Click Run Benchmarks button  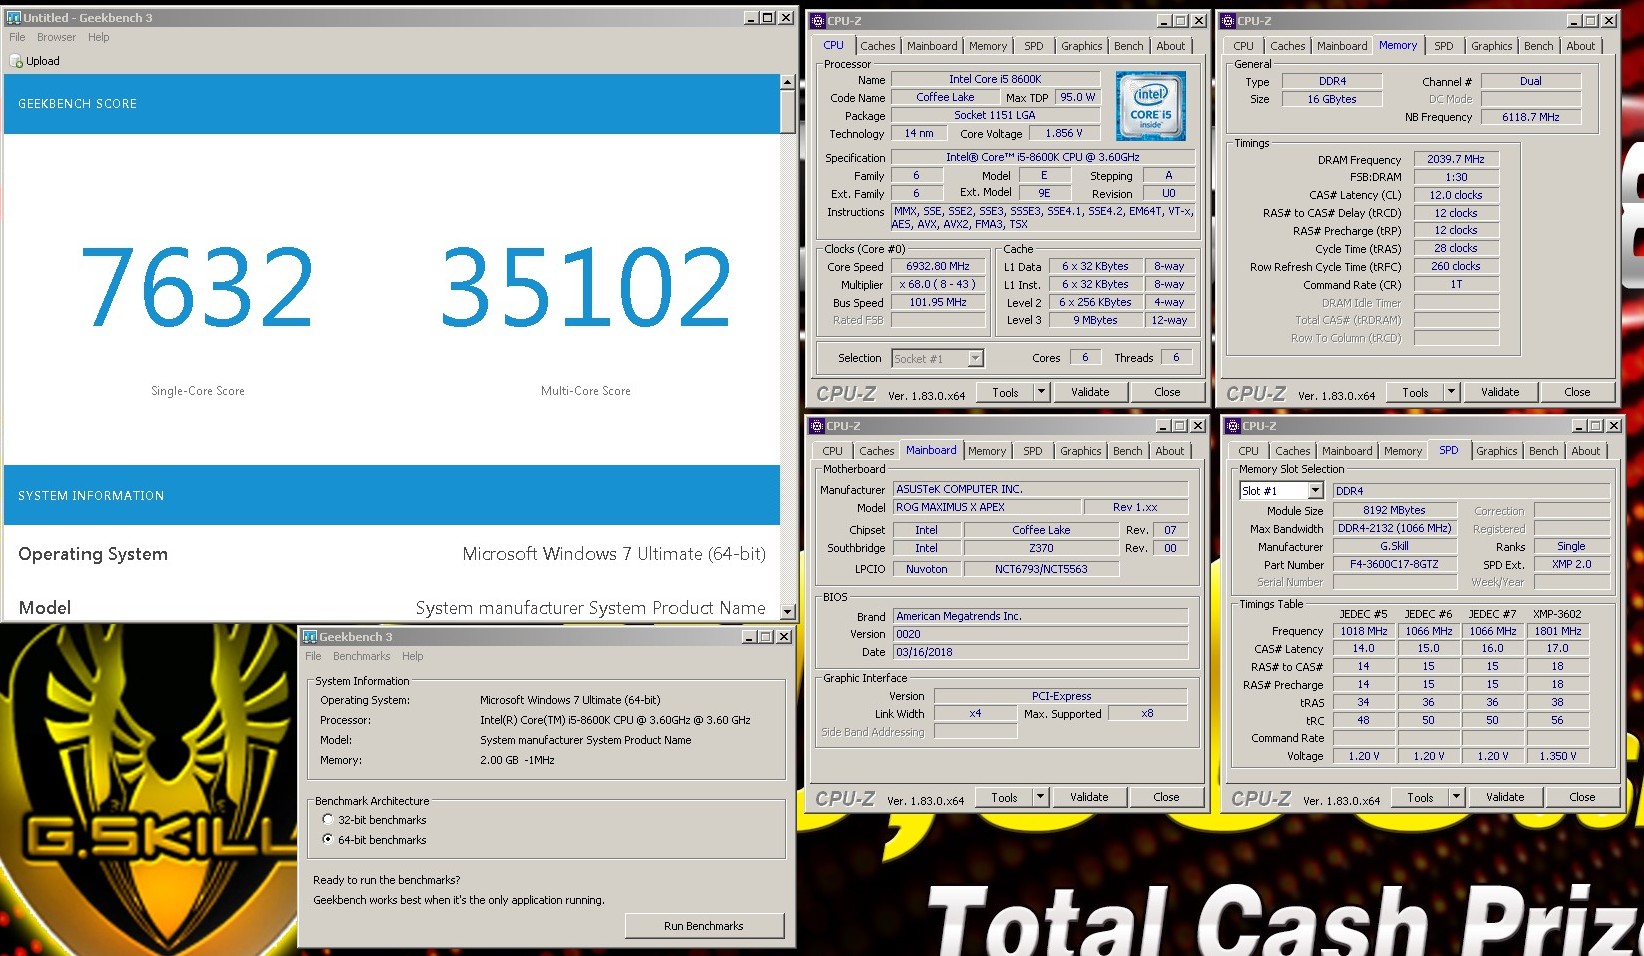(704, 926)
